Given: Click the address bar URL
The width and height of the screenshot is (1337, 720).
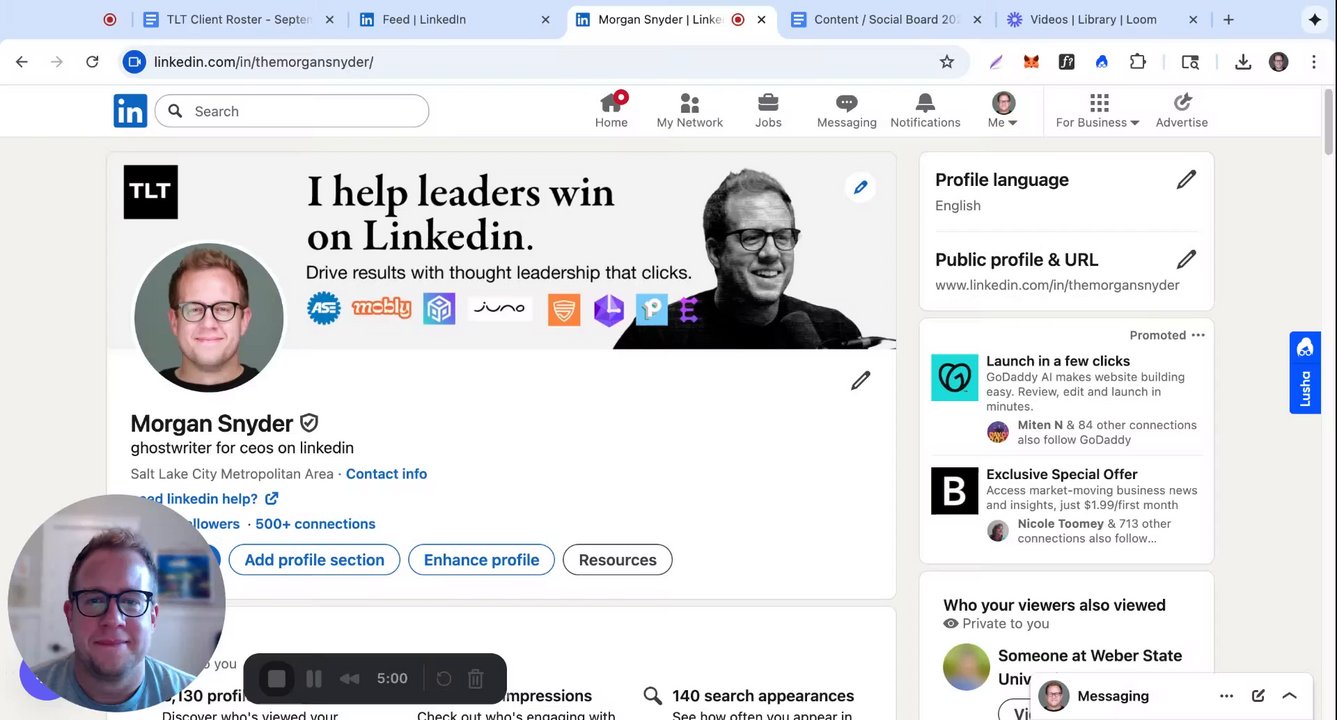Looking at the screenshot, I should 264,62.
